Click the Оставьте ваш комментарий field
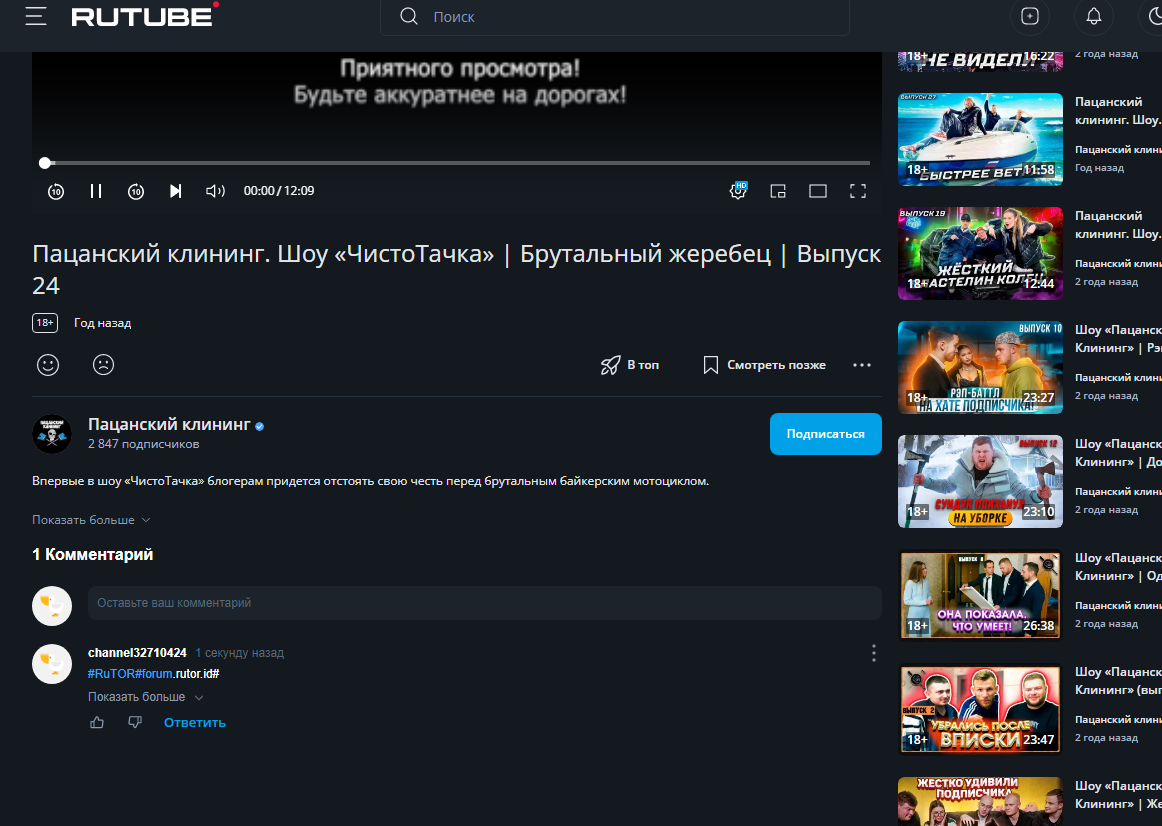 coord(485,603)
